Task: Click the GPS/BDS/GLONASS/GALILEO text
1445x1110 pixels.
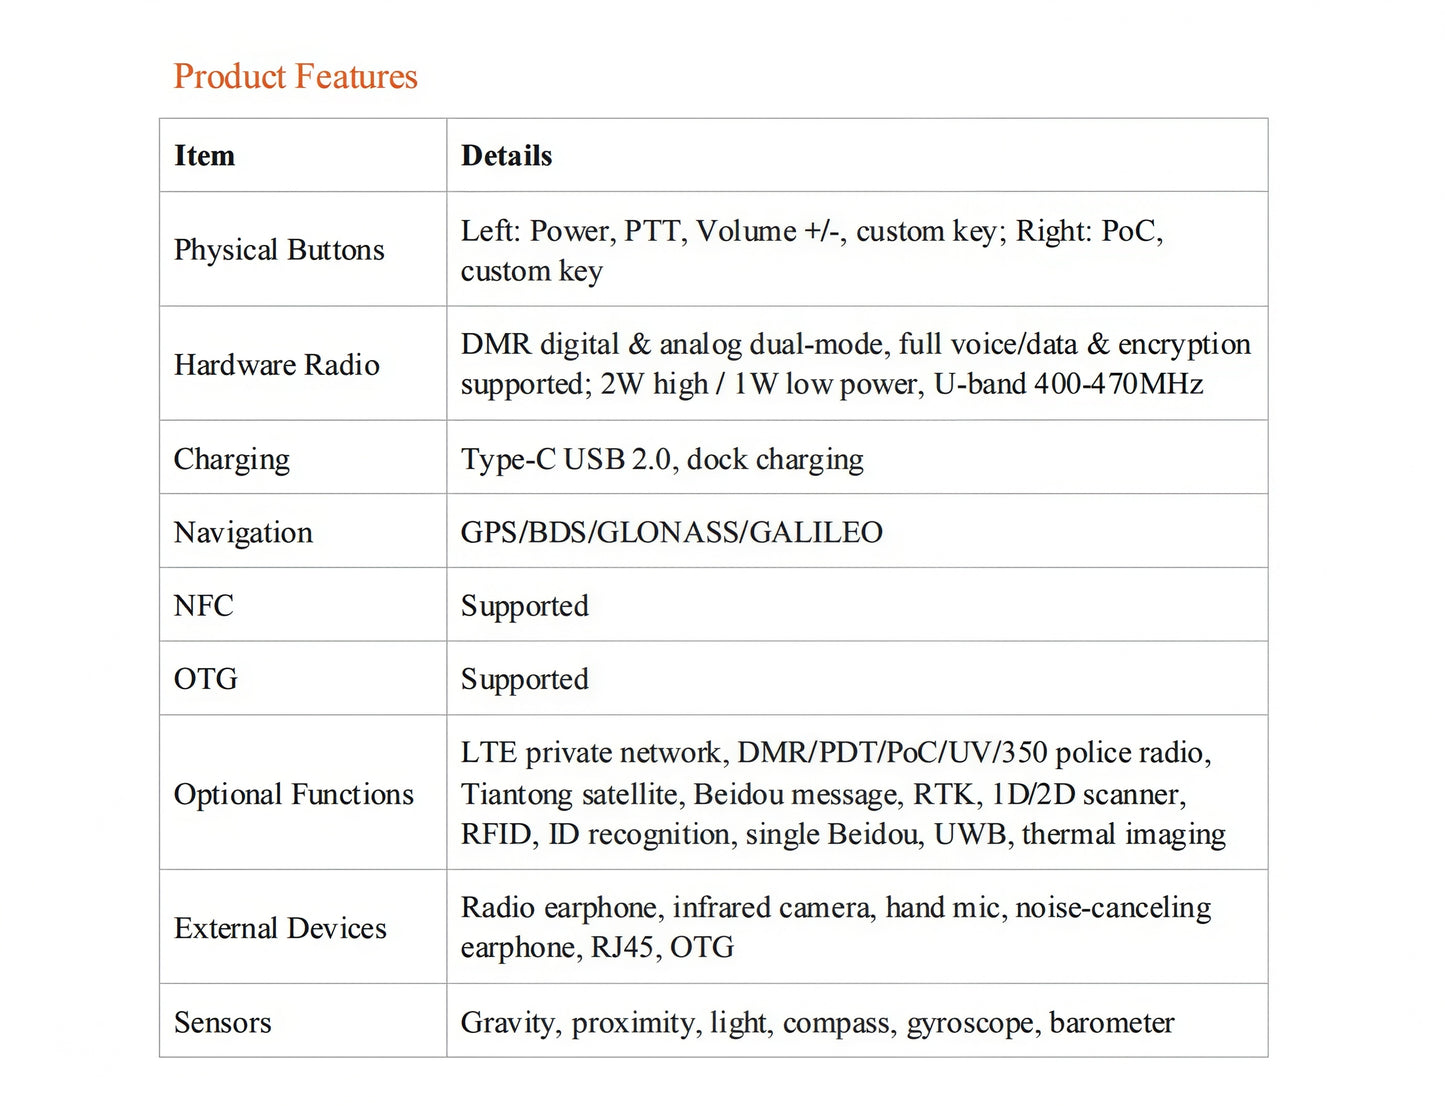Action: [672, 533]
